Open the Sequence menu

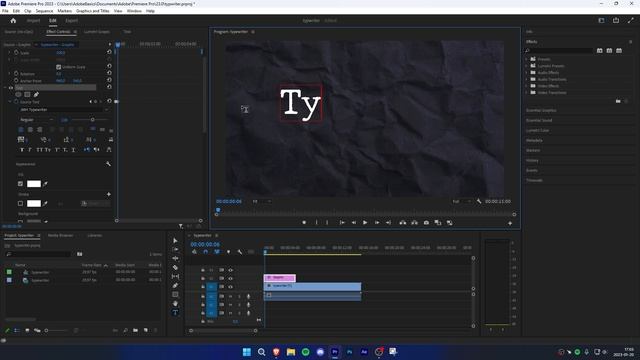pyautogui.click(x=44, y=11)
